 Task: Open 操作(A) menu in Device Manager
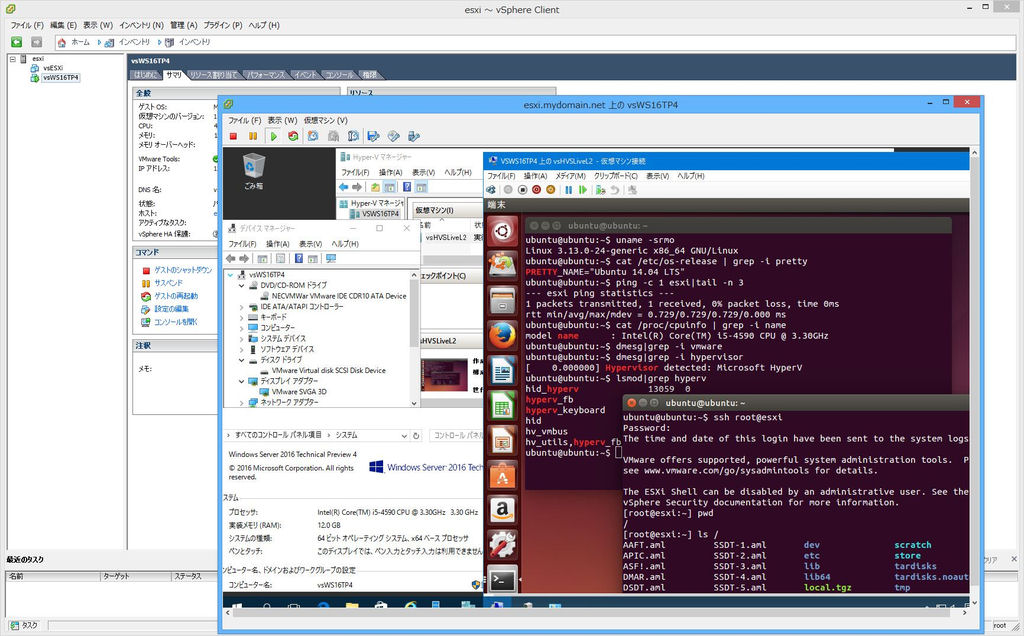[x=278, y=244]
